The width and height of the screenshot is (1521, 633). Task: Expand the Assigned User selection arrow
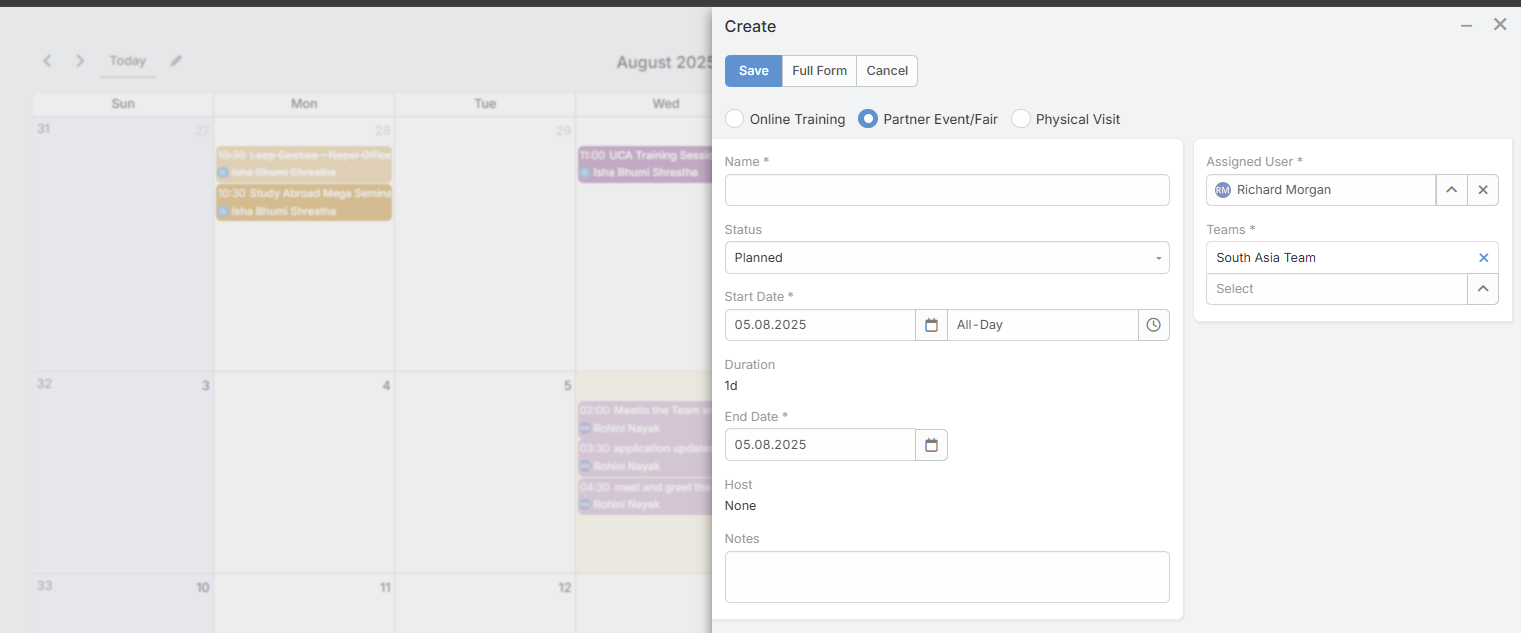pyautogui.click(x=1451, y=190)
